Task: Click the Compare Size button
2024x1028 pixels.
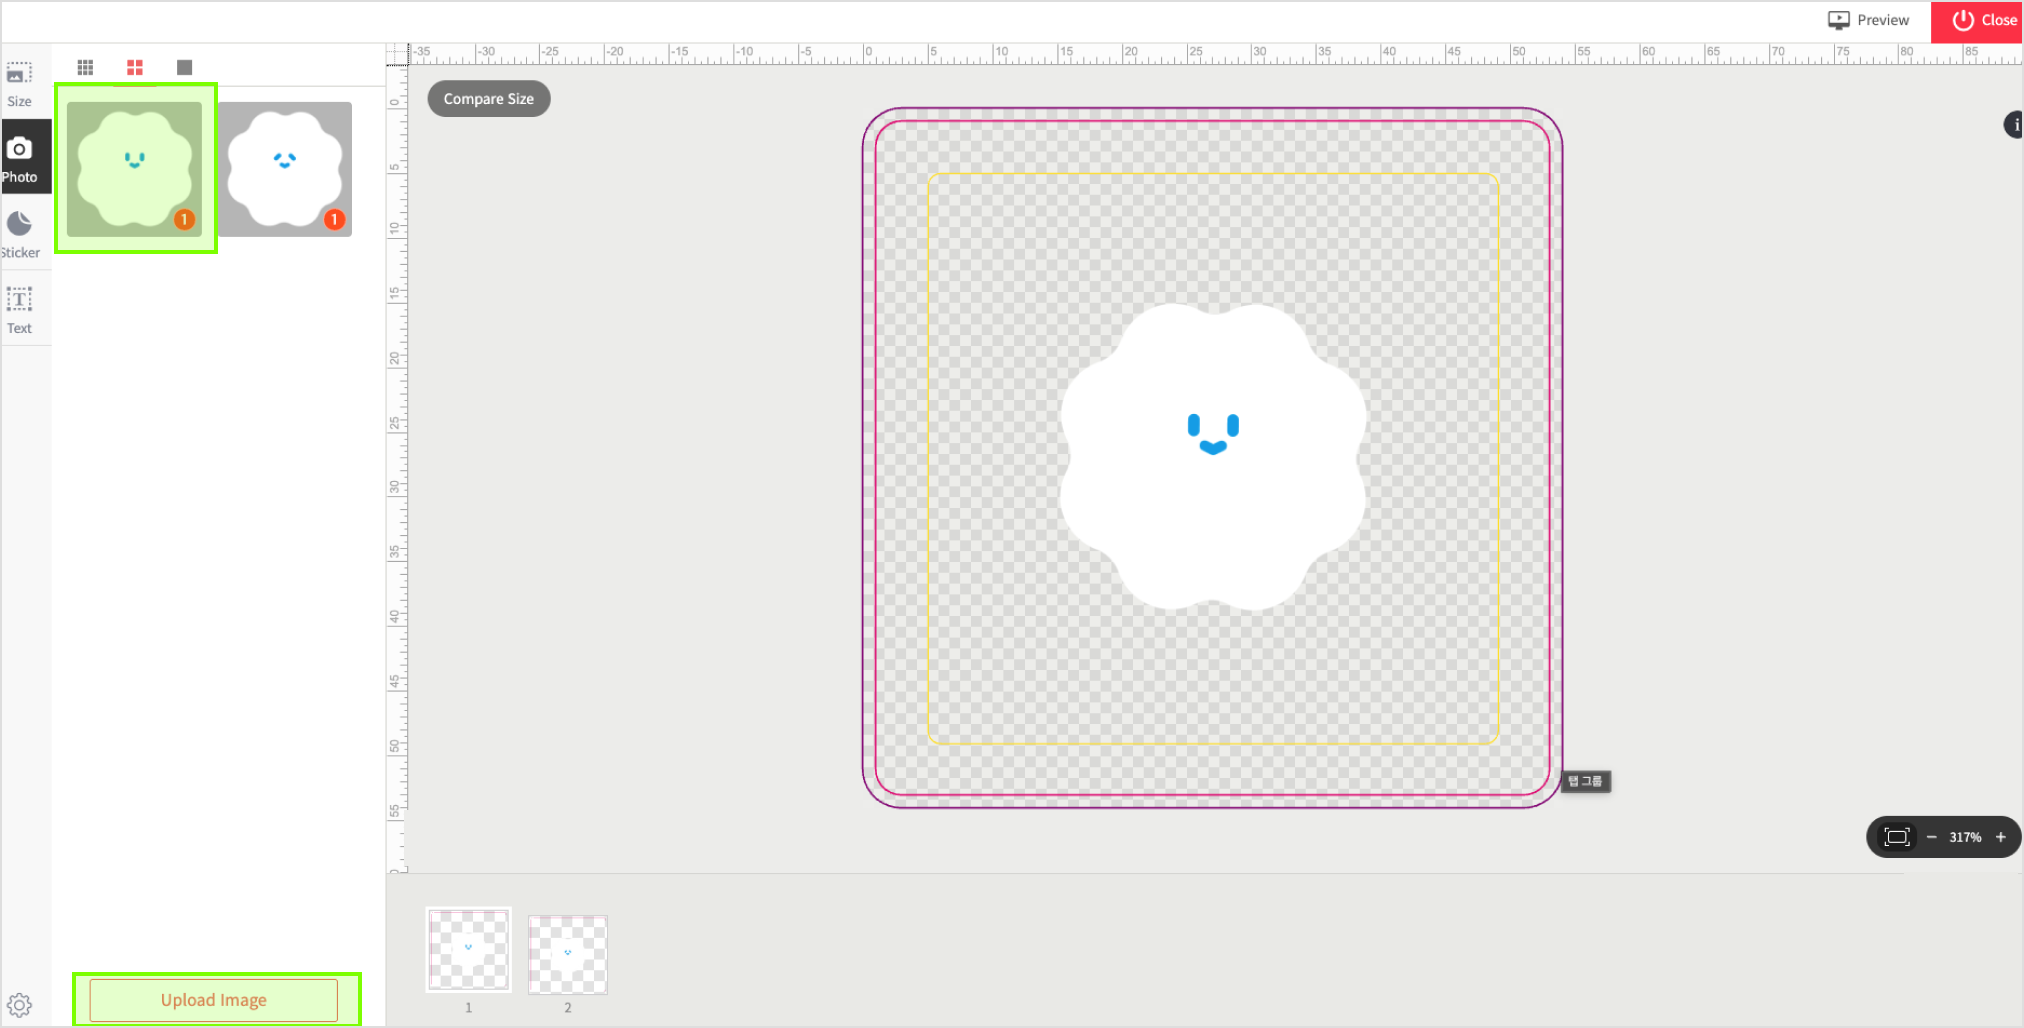Action: coord(488,99)
